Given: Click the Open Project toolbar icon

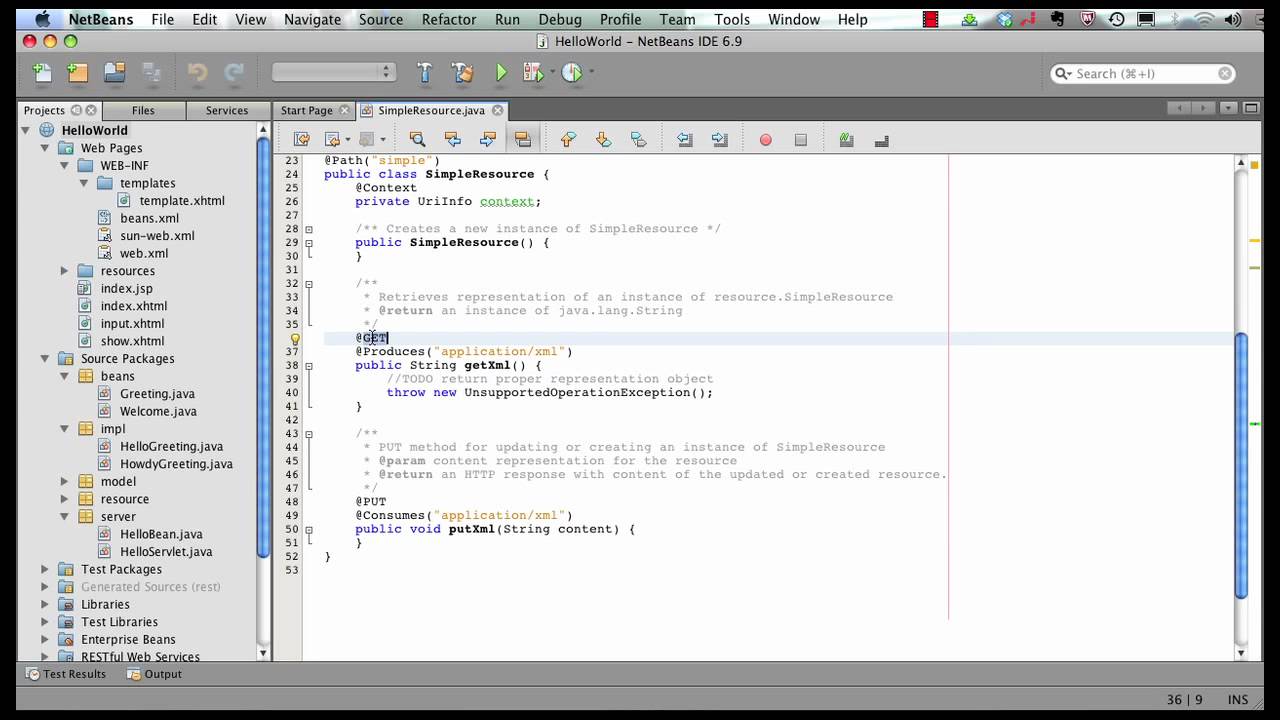Looking at the screenshot, I should [x=114, y=72].
